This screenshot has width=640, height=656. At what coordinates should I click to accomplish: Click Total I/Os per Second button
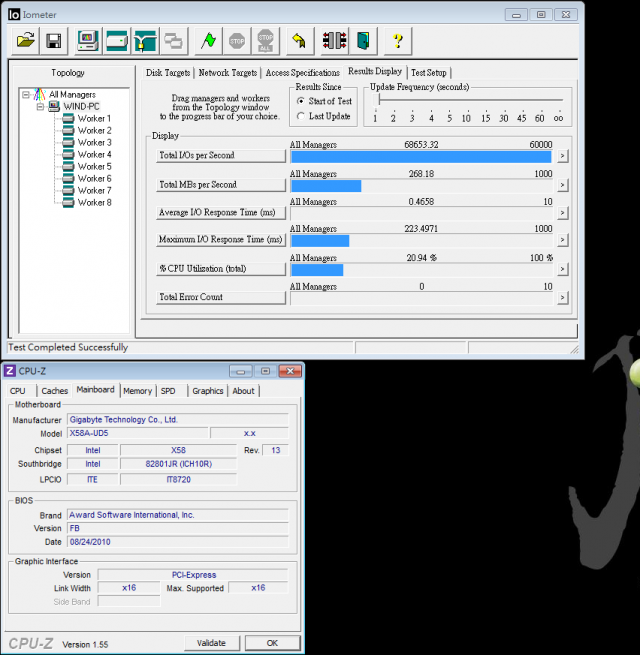(221, 156)
